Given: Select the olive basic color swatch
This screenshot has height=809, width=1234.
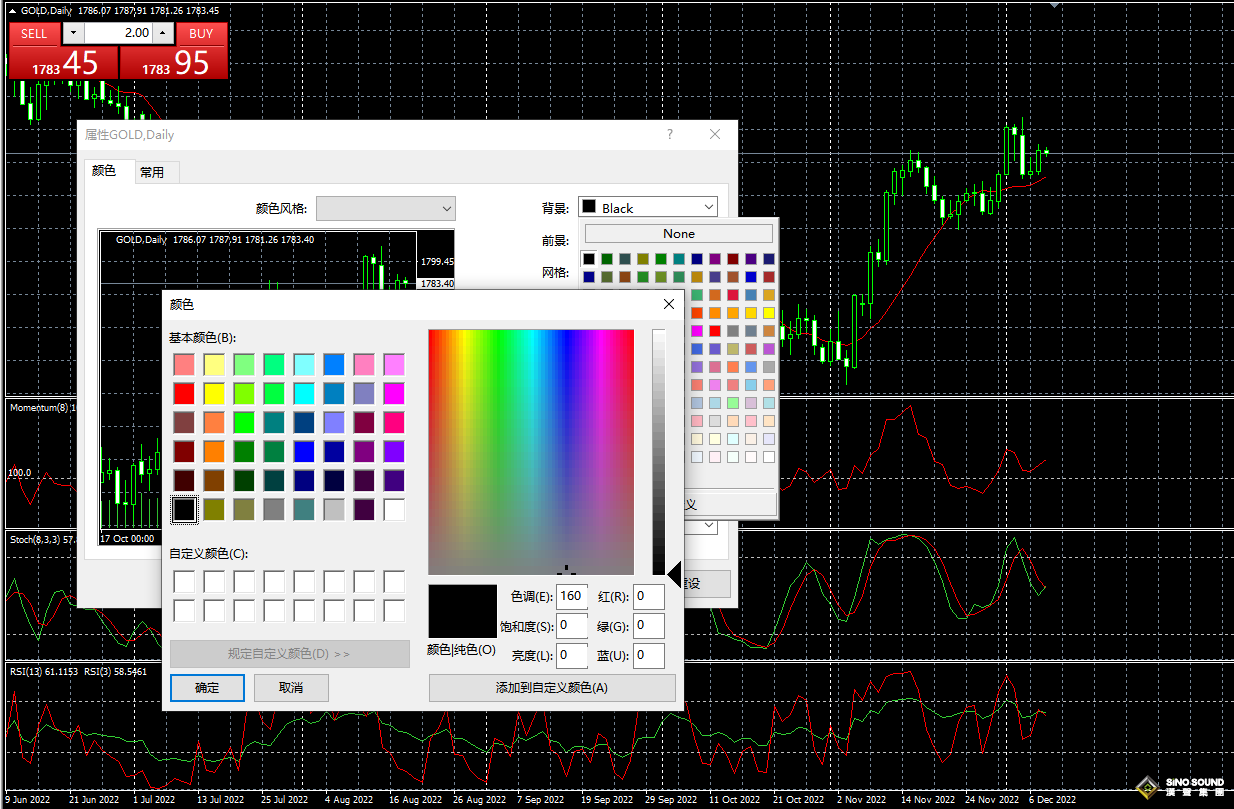Looking at the screenshot, I should pos(214,510).
